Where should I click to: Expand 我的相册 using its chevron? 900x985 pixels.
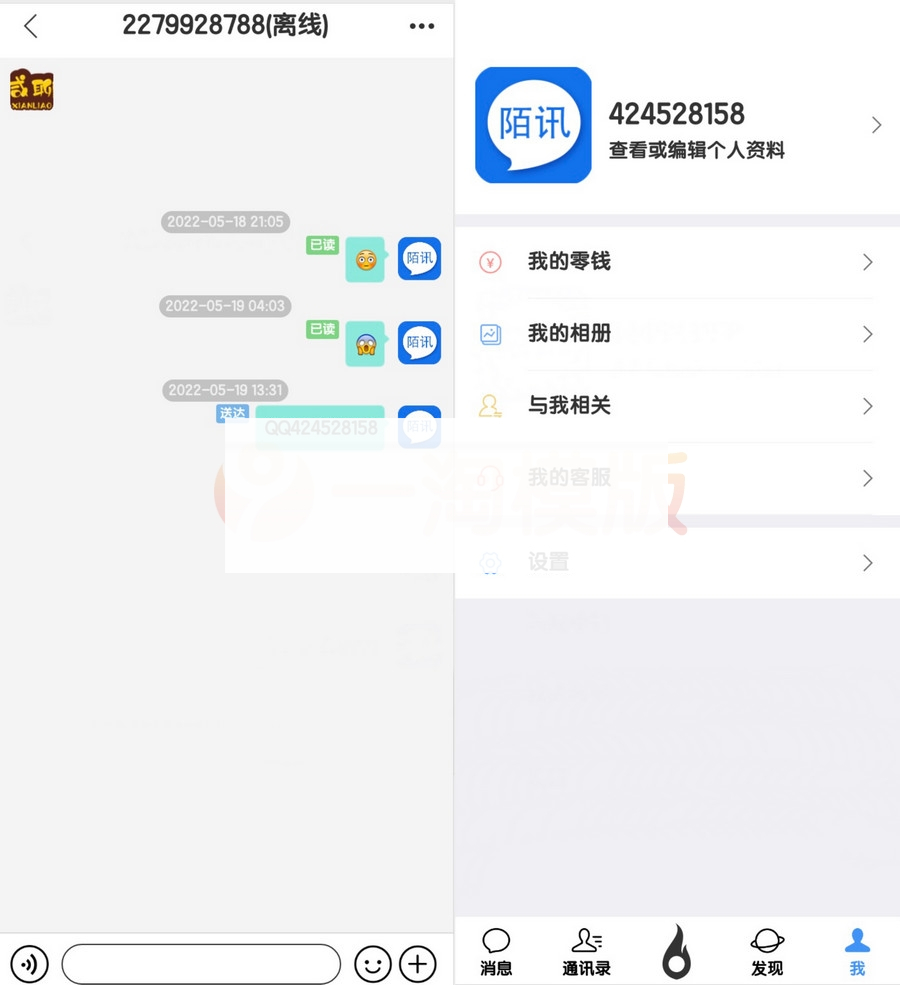tap(868, 334)
